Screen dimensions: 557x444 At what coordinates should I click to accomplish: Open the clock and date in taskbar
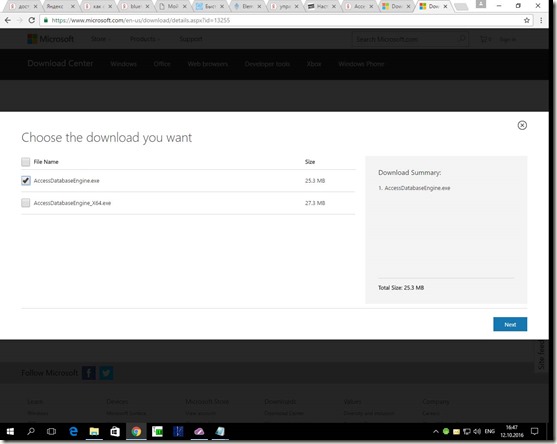click(x=512, y=431)
